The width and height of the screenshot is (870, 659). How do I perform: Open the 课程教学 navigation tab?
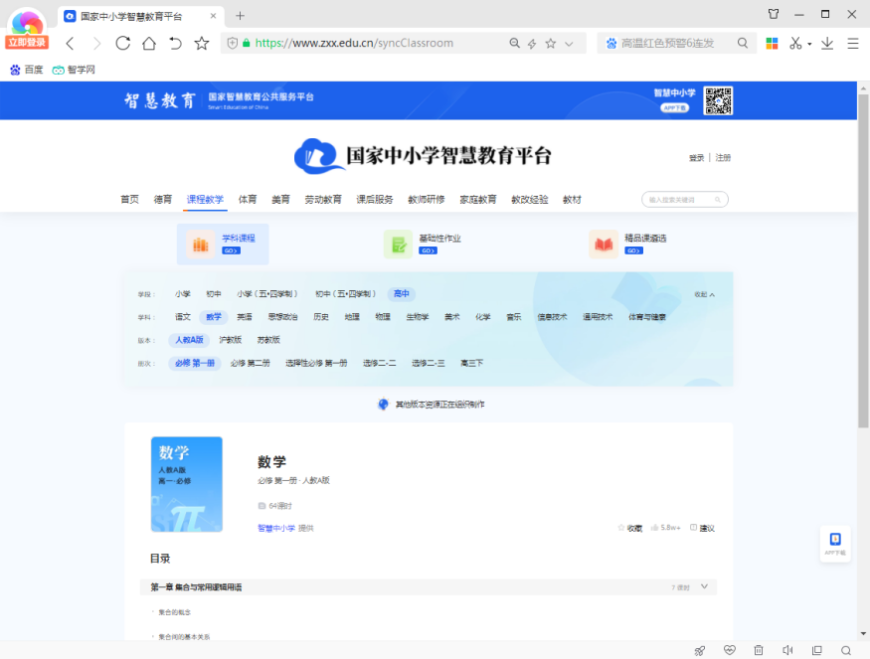pos(205,200)
